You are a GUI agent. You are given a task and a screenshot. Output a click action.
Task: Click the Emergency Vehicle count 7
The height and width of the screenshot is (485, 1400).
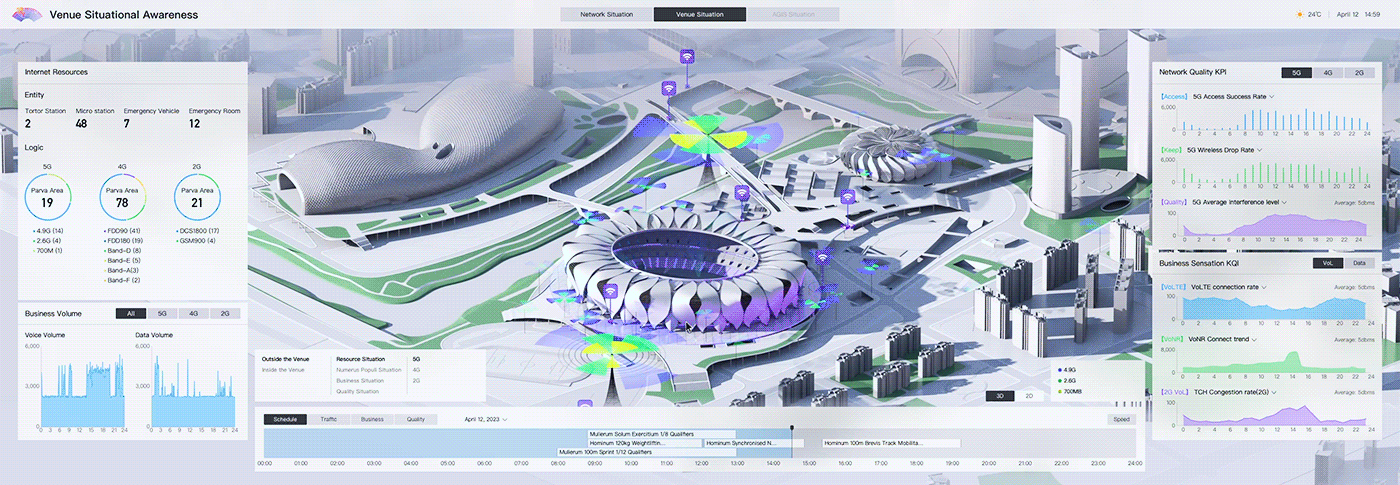coord(127,123)
